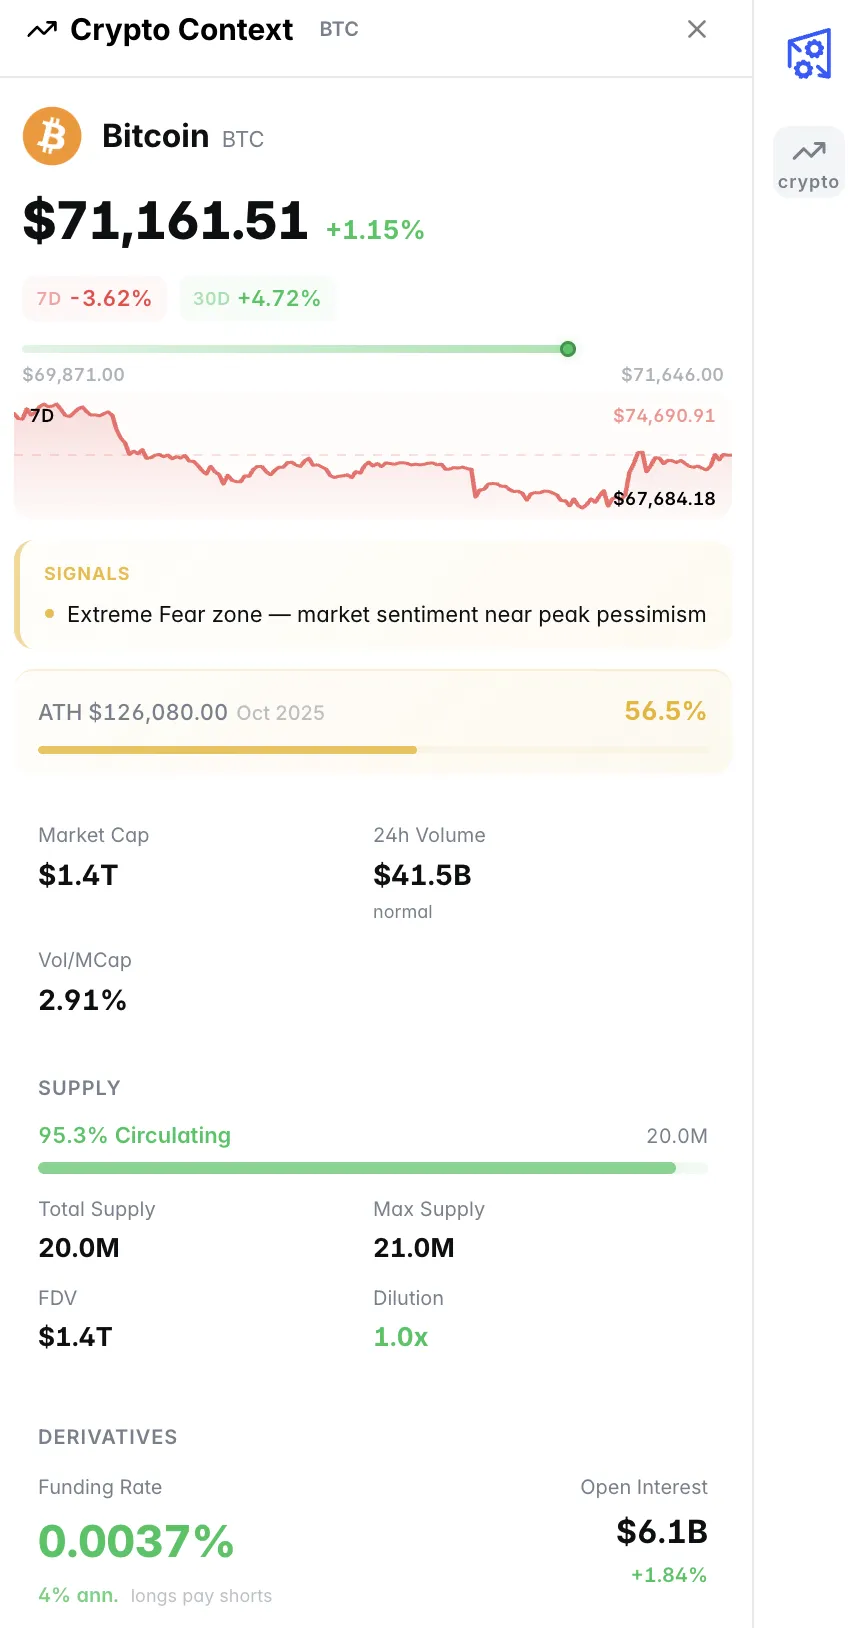Toggle the 7D -3.62% performance badge

93,298
